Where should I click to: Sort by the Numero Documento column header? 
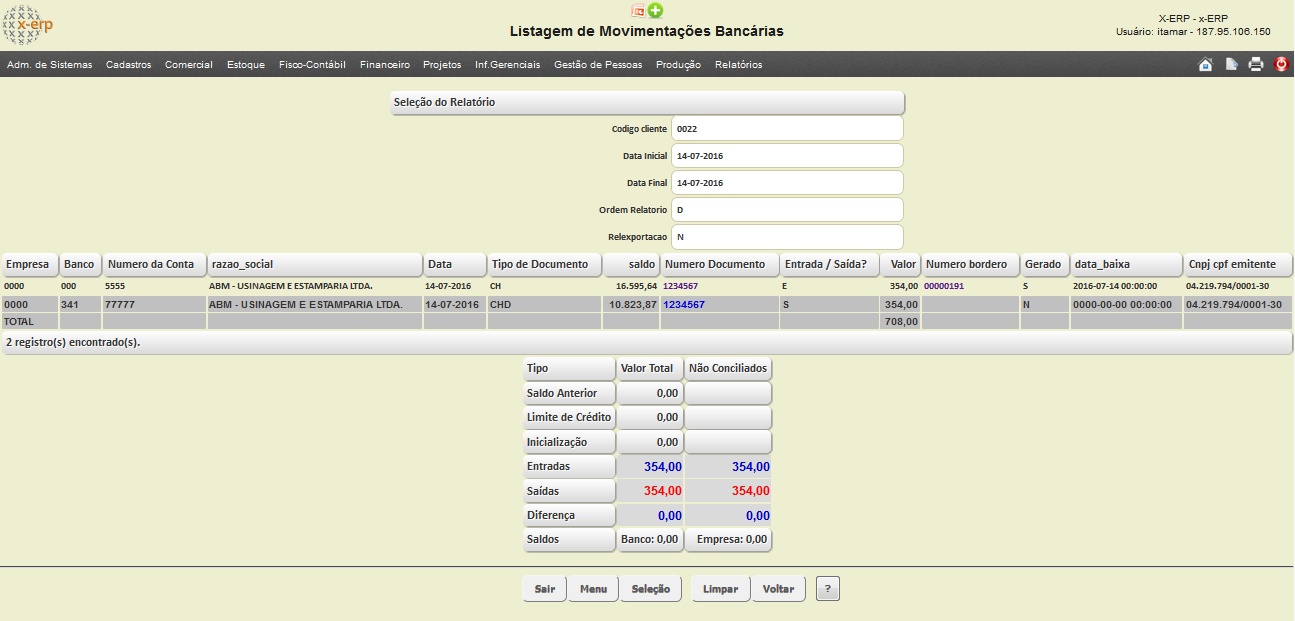720,264
